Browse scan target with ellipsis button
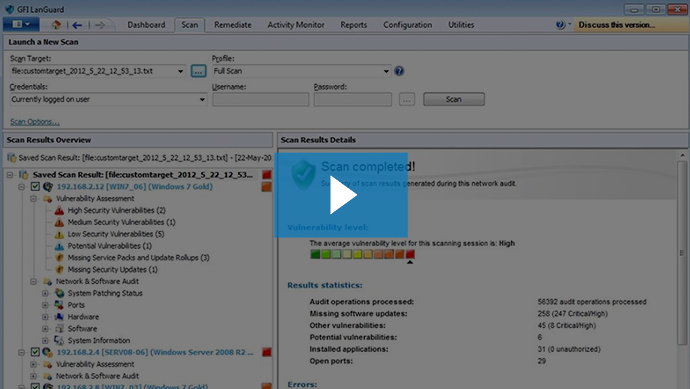This screenshot has height=389, width=690. click(198, 71)
